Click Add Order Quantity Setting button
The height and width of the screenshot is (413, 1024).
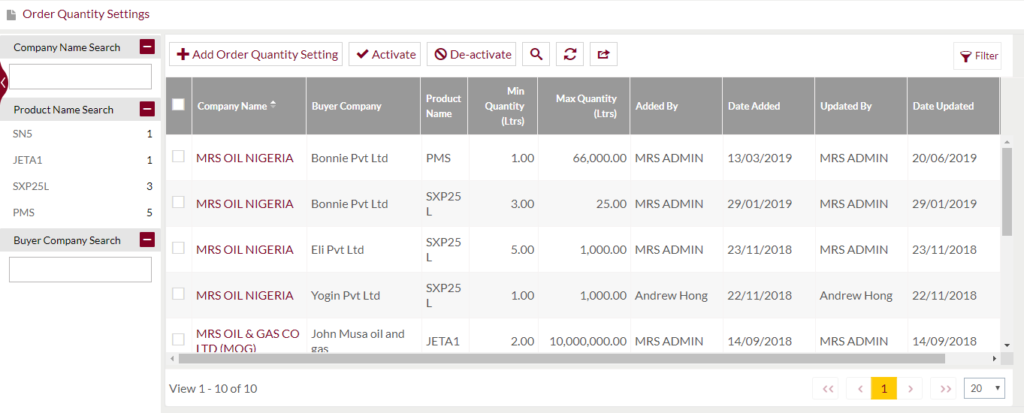pos(256,54)
